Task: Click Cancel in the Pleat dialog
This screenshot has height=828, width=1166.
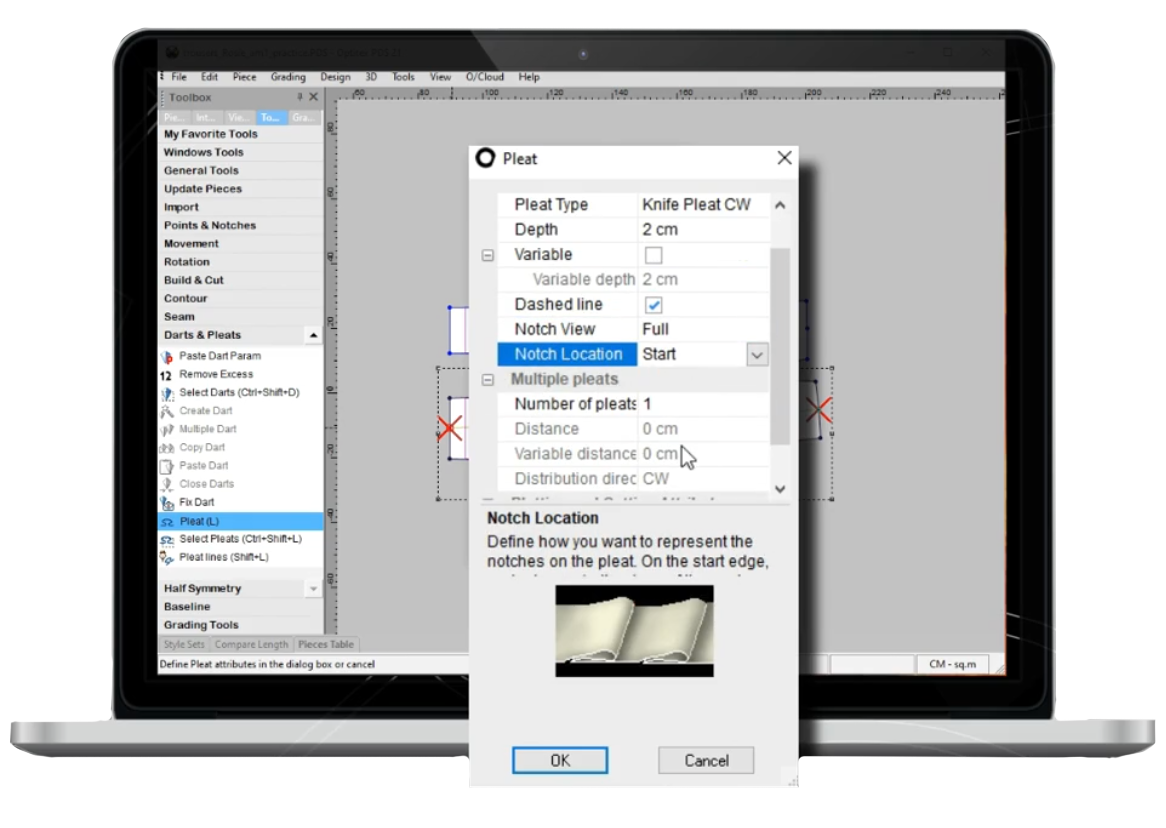Action: click(x=706, y=760)
